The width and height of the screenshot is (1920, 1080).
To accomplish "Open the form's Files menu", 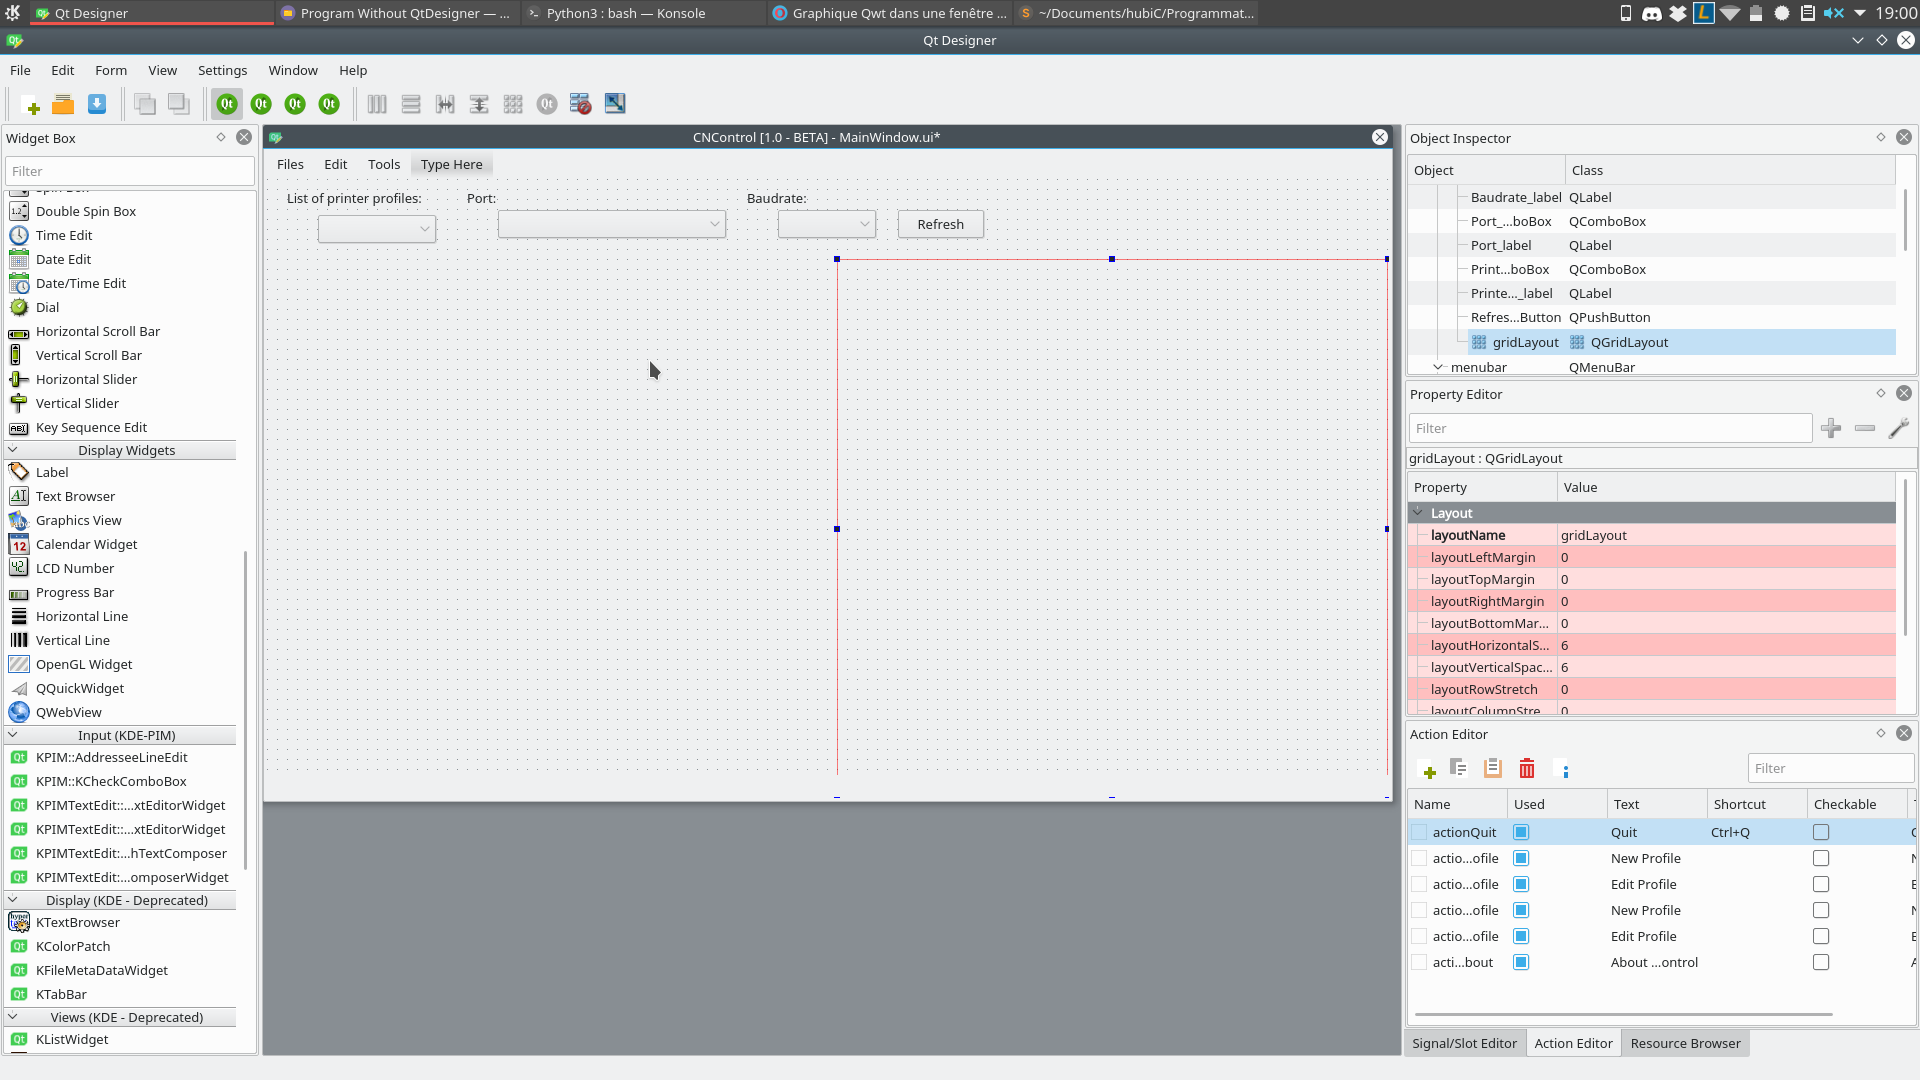I will coord(290,164).
